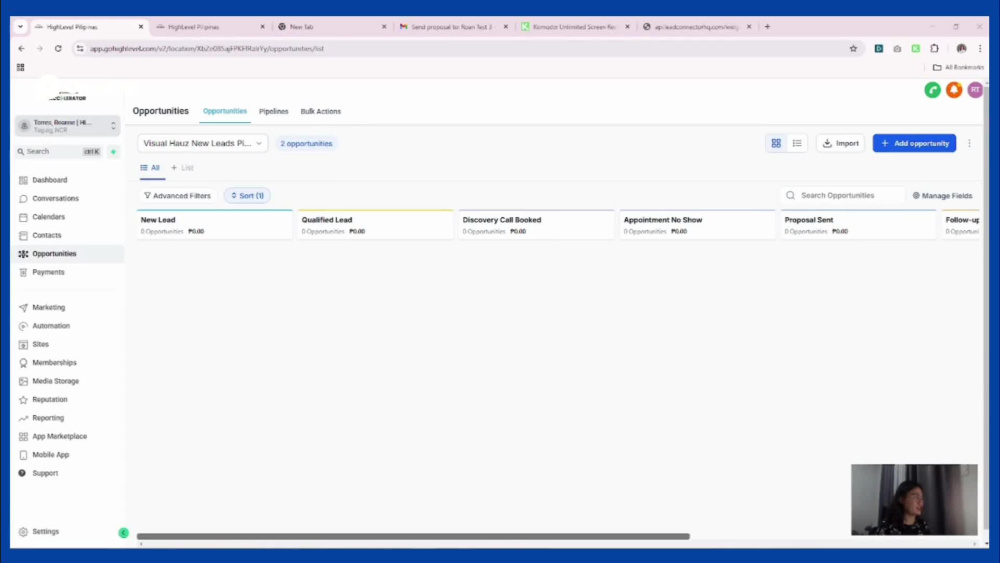
Task: Open browser extensions puzzle icon
Action: tap(935, 48)
